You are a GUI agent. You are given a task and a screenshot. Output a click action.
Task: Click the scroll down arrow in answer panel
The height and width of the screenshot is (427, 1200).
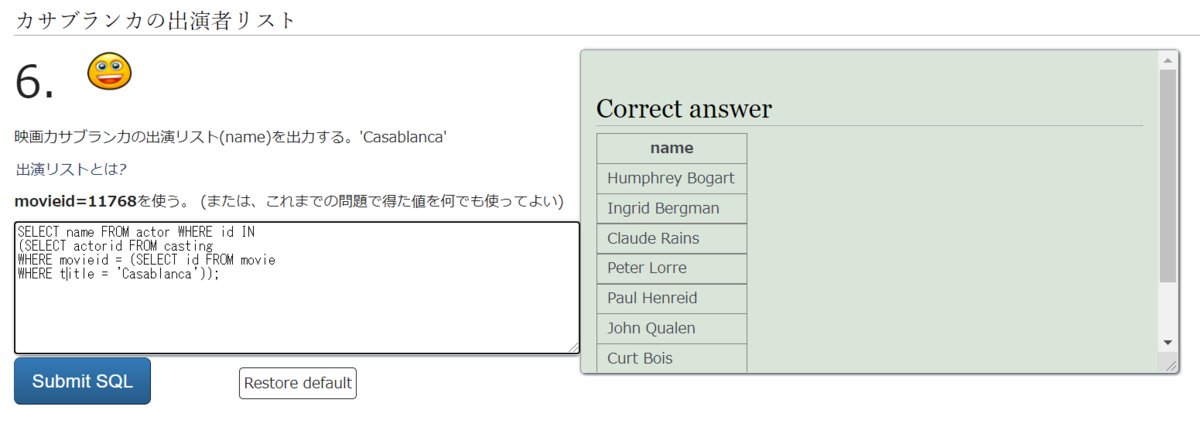tap(1167, 342)
